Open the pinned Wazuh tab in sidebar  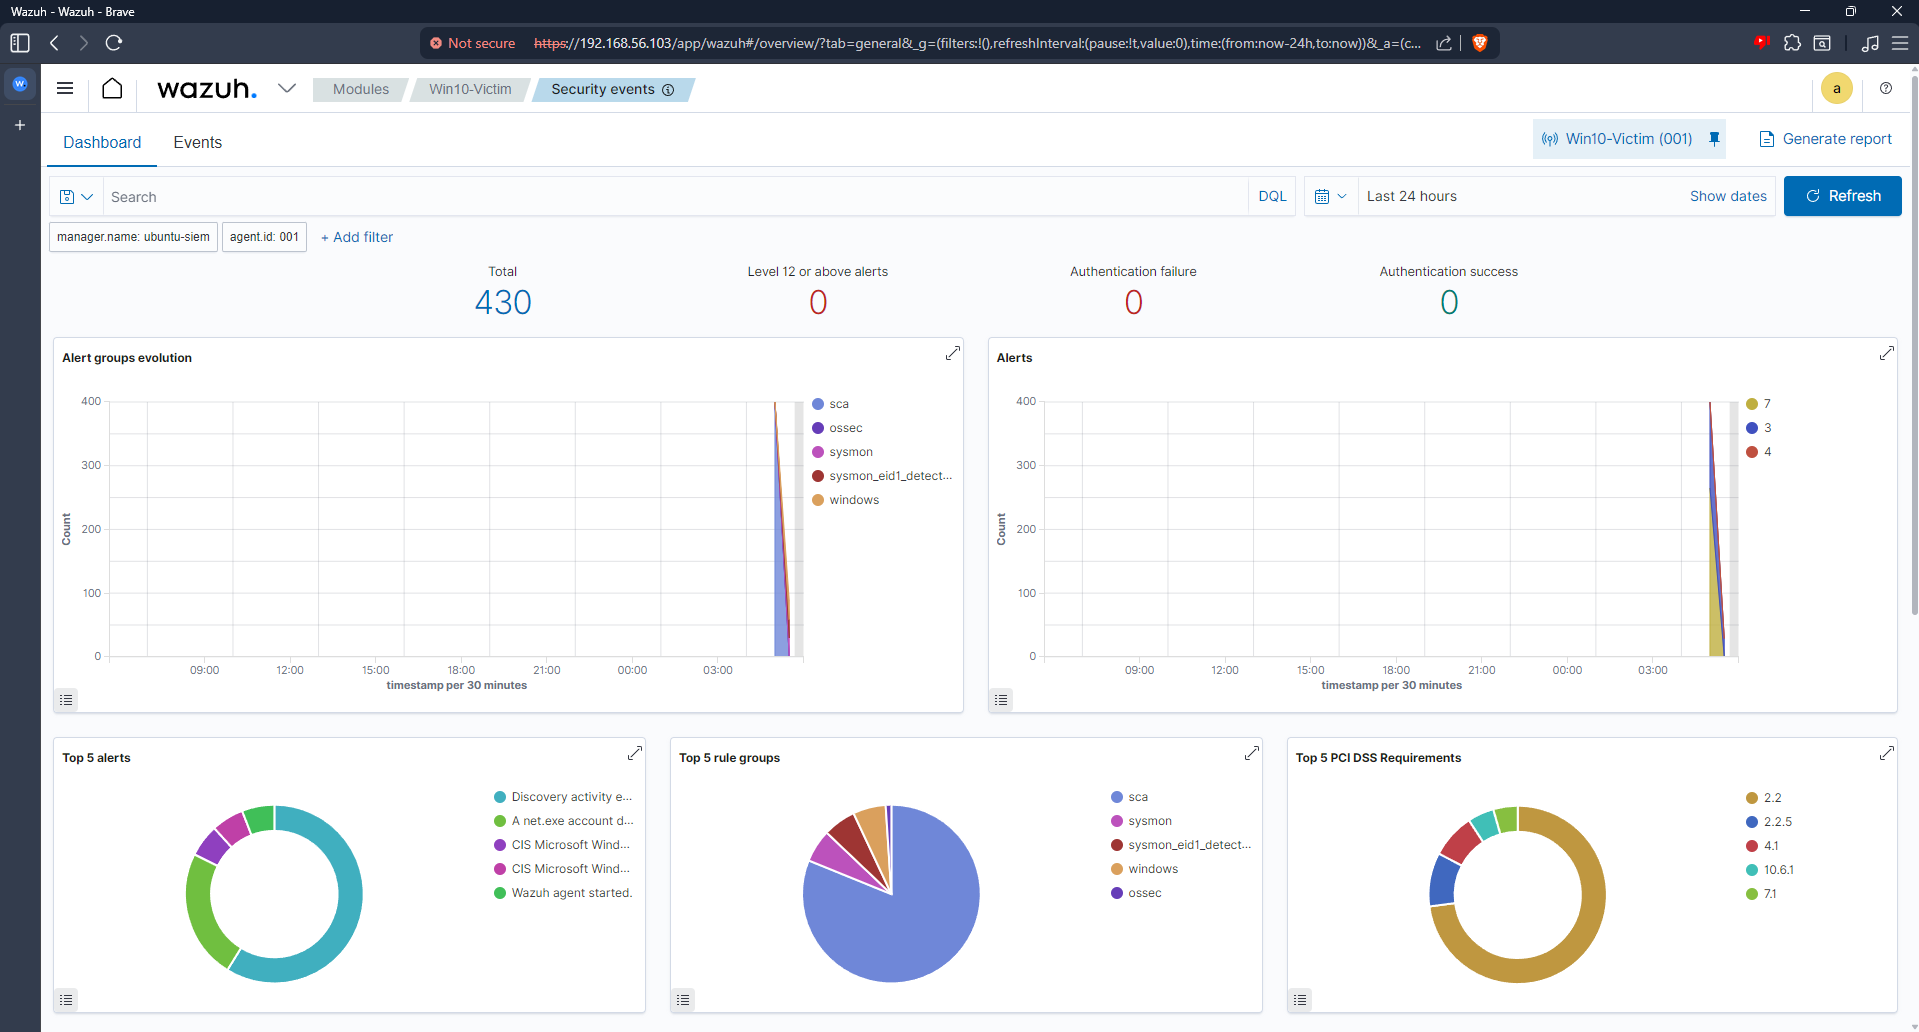(20, 84)
